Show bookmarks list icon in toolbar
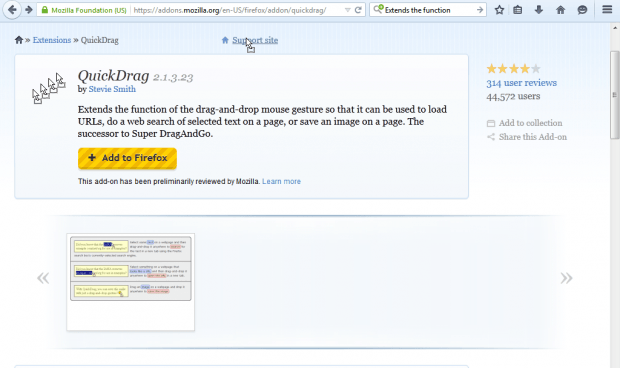The height and width of the screenshot is (368, 620). [x=518, y=10]
